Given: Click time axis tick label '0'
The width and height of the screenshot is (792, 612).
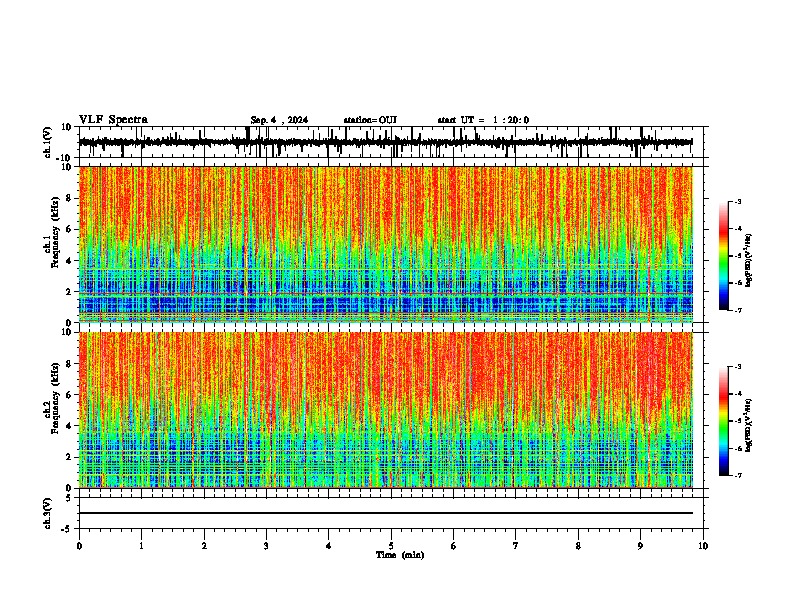Looking at the screenshot, I should pyautogui.click(x=79, y=546).
